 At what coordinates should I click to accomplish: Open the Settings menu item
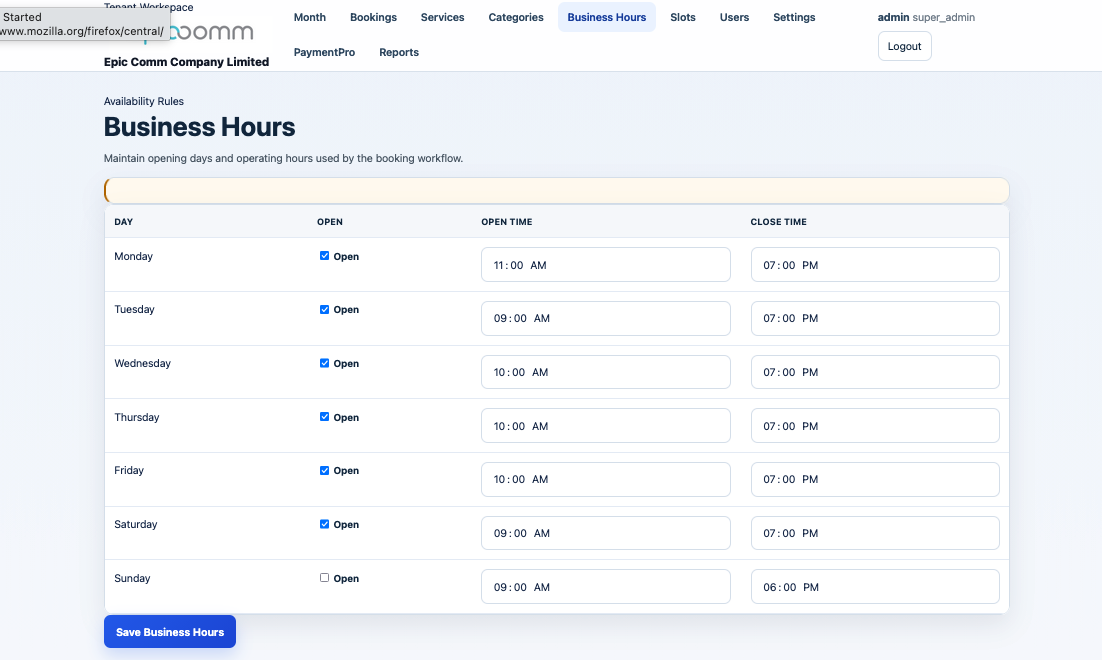(794, 17)
